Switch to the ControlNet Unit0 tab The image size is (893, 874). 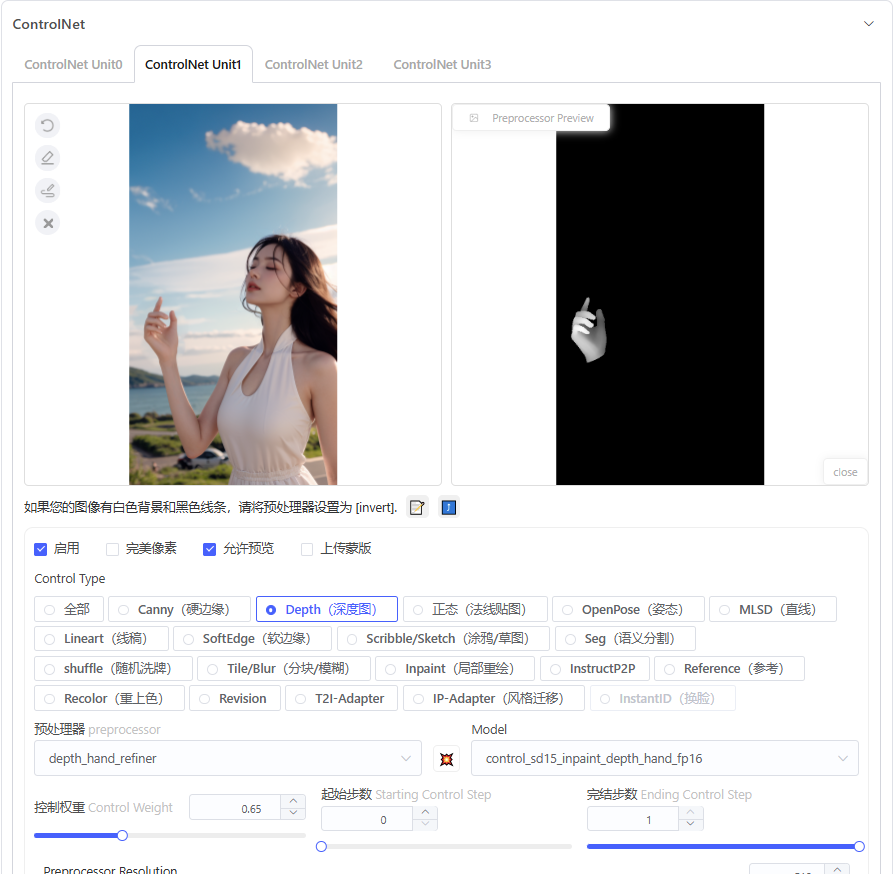click(x=73, y=64)
